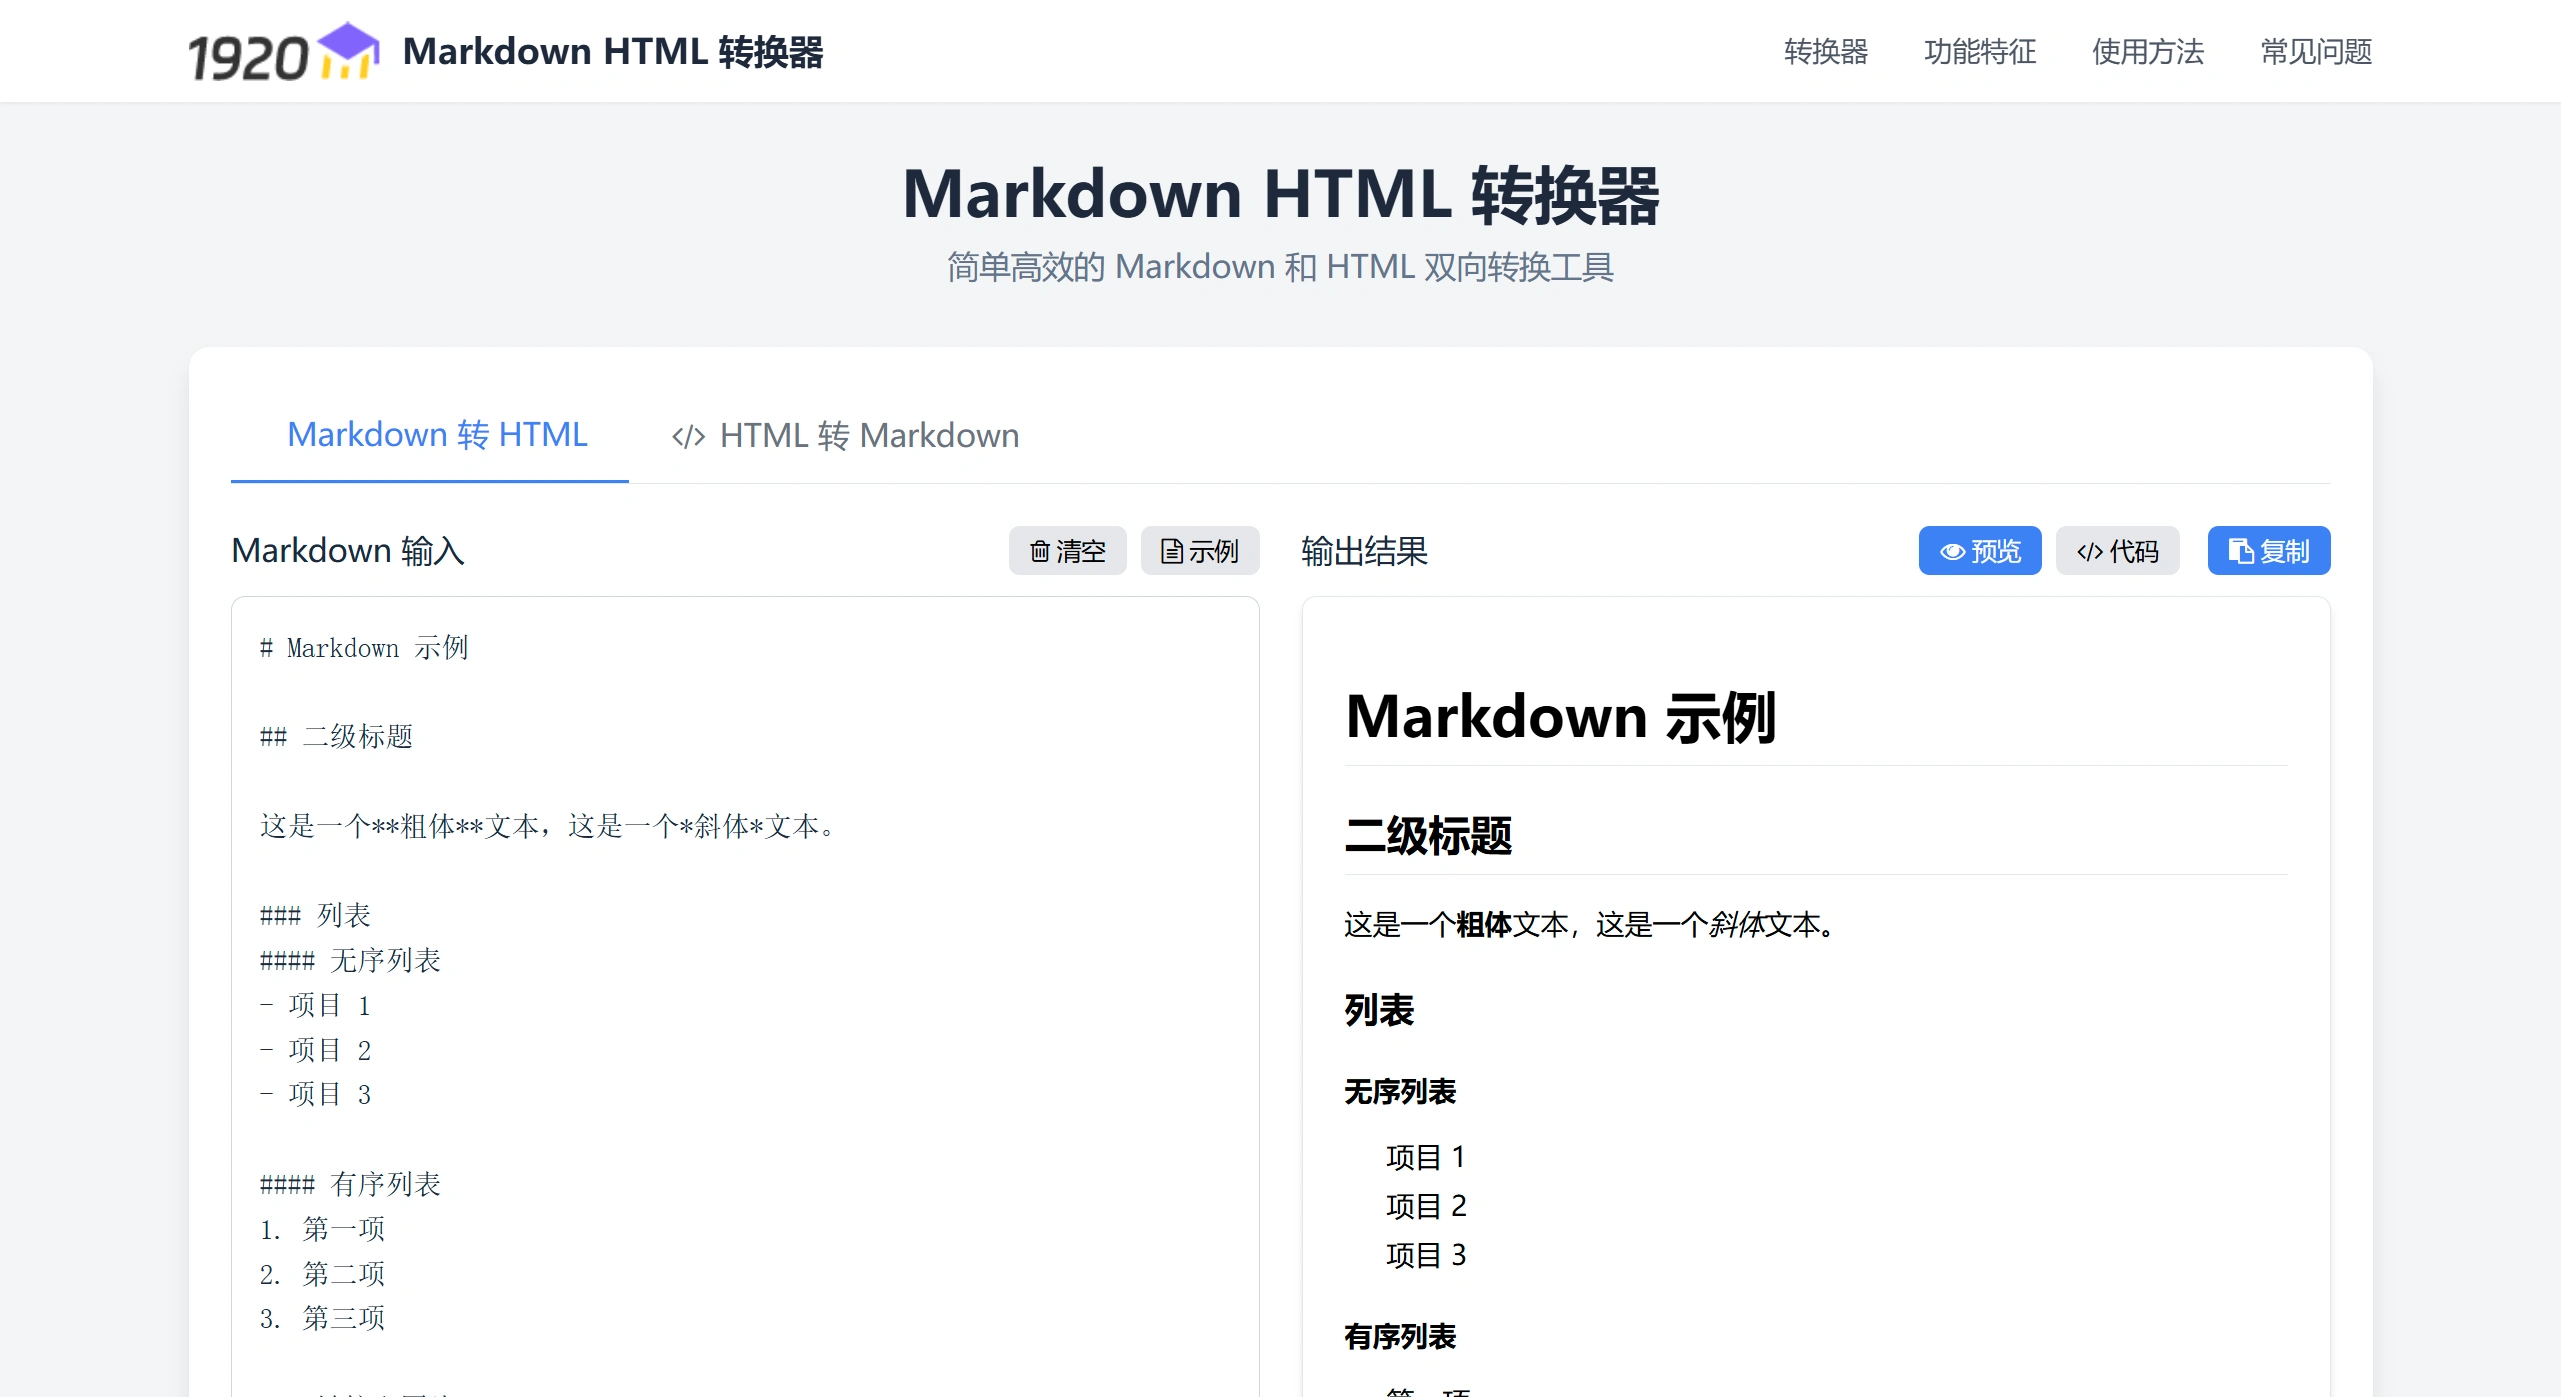The image size is (2561, 1397).
Task: Click the 输出结果 preview area
Action: [x=1815, y=1000]
